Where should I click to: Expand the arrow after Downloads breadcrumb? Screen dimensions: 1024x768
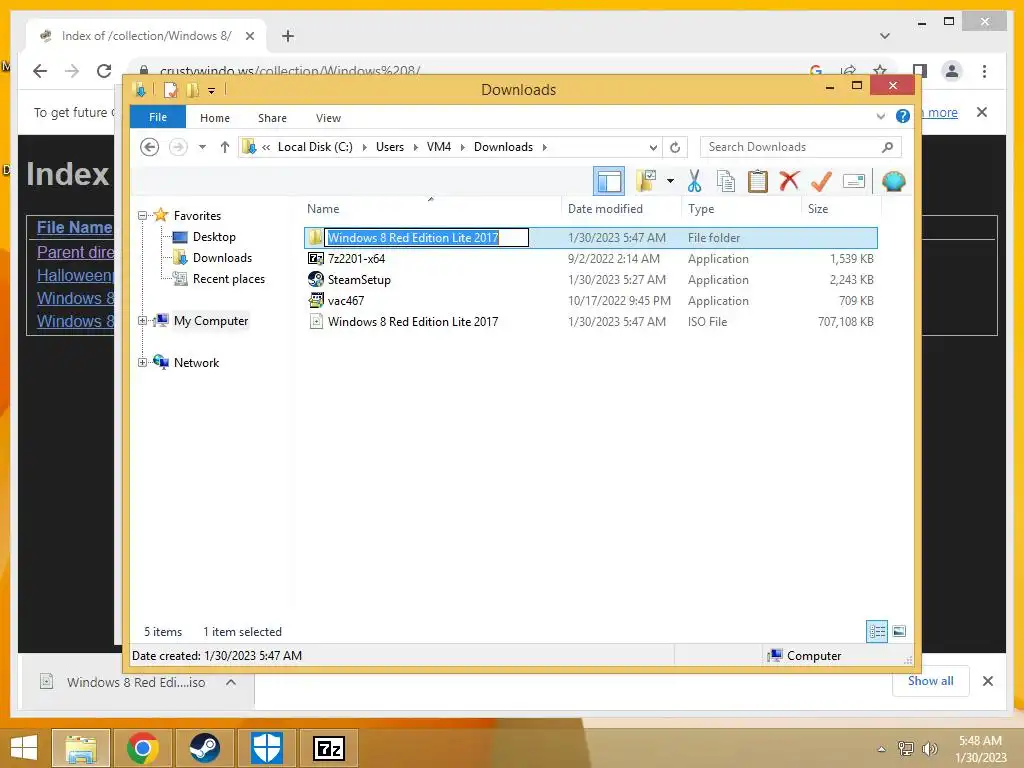coord(545,148)
